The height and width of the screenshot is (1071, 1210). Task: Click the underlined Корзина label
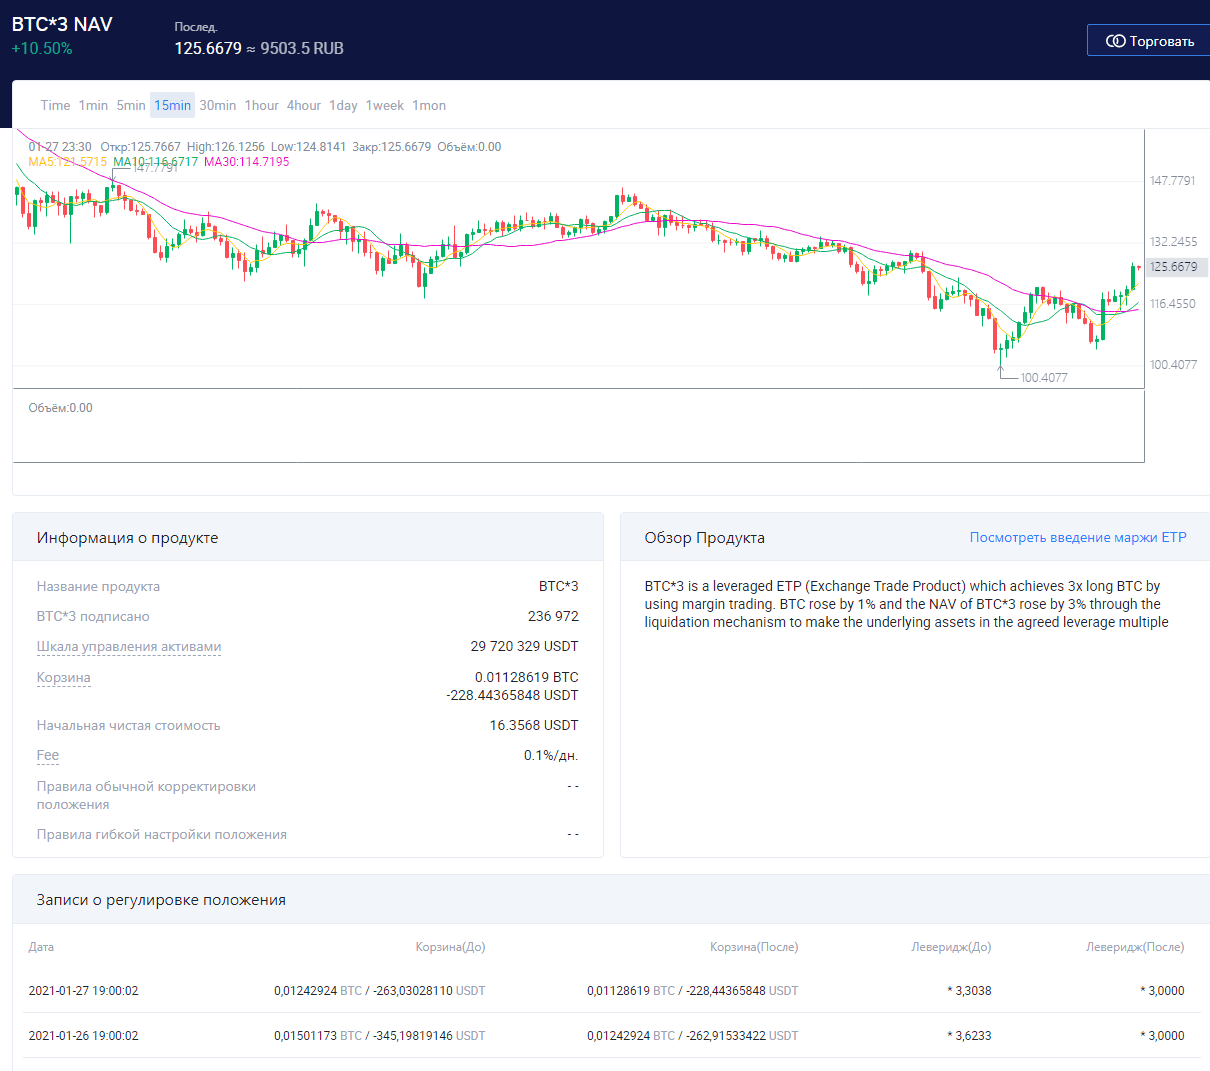[x=63, y=678]
